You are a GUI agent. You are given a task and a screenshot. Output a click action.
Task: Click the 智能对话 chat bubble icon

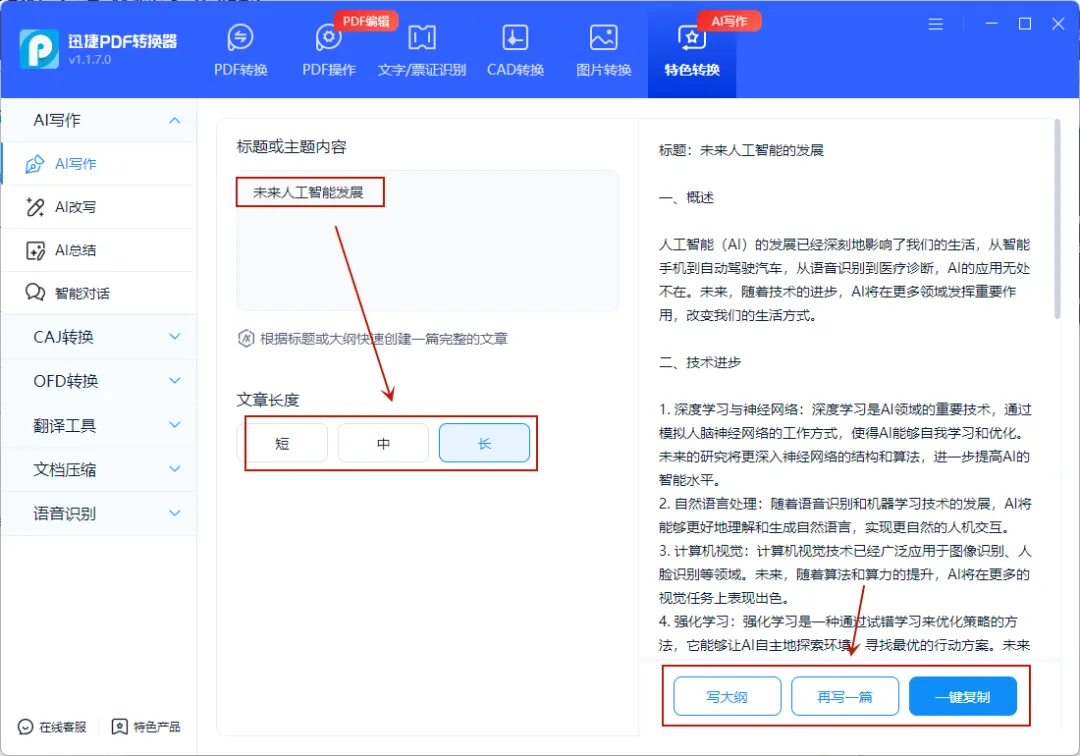tap(34, 293)
